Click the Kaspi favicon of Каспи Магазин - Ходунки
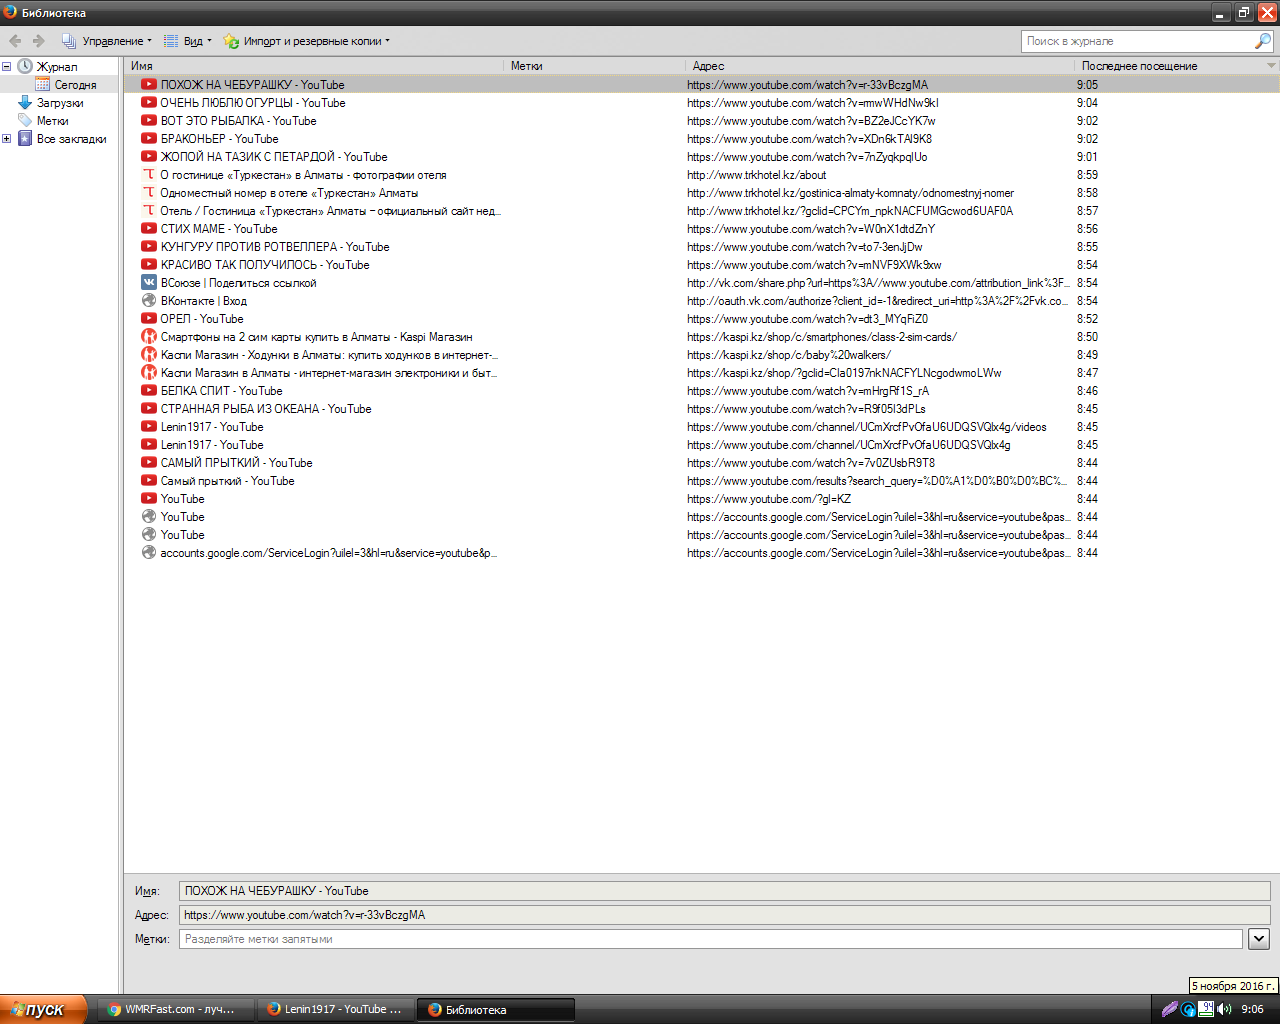 pyautogui.click(x=149, y=355)
